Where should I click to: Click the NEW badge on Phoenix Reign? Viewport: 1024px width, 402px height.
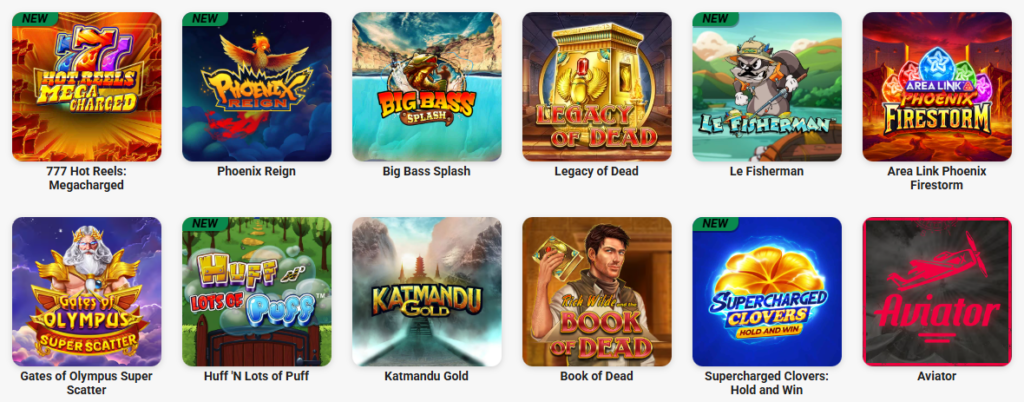pyautogui.click(x=204, y=18)
